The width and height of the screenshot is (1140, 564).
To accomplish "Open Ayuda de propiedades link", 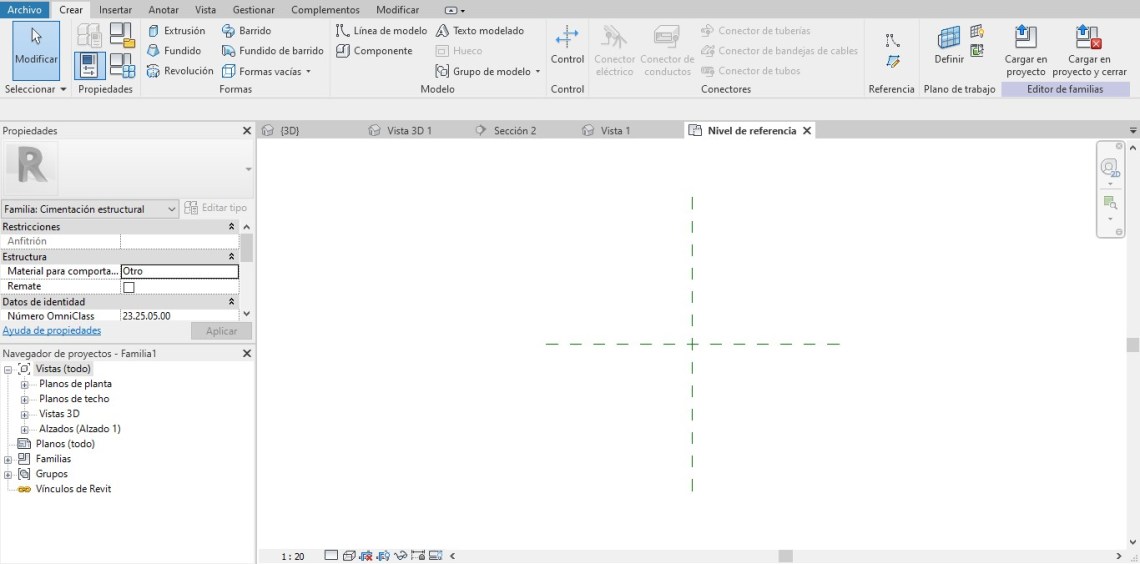I will (51, 330).
